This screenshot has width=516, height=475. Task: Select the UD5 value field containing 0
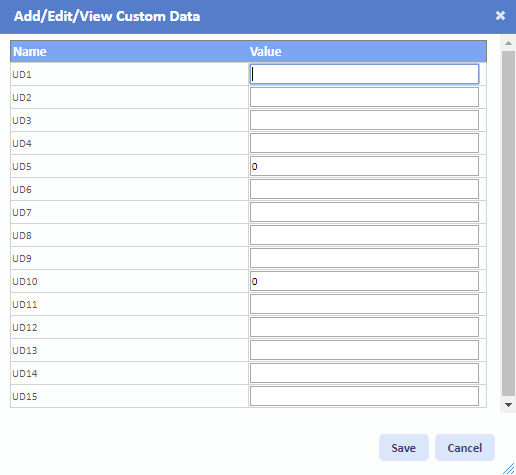pyautogui.click(x=364, y=166)
